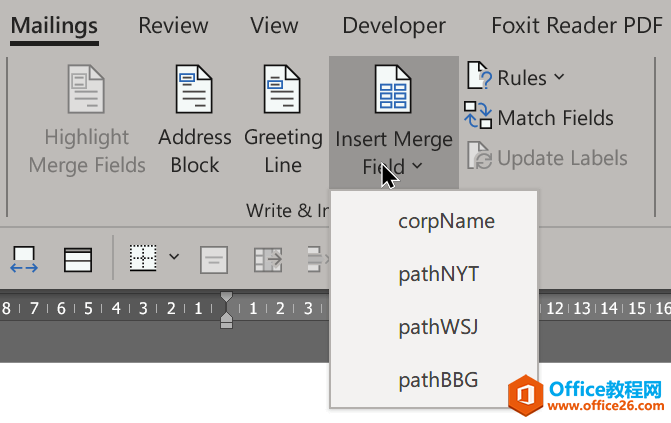Pick the pathBBG merge field
671x423 pixels.
(438, 379)
